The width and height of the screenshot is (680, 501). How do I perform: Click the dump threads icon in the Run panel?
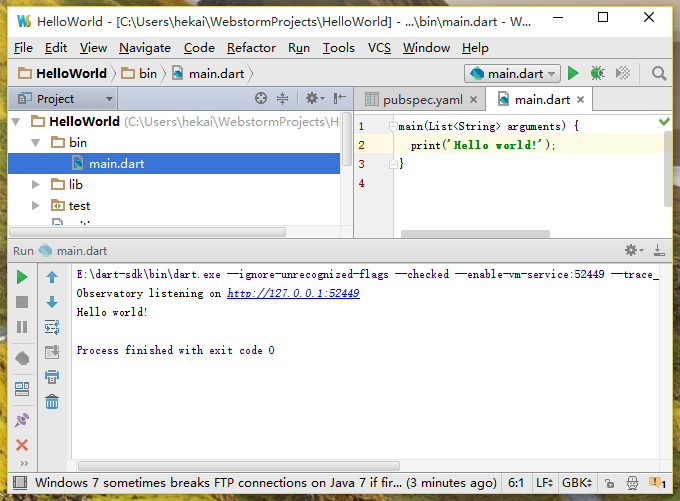point(22,358)
